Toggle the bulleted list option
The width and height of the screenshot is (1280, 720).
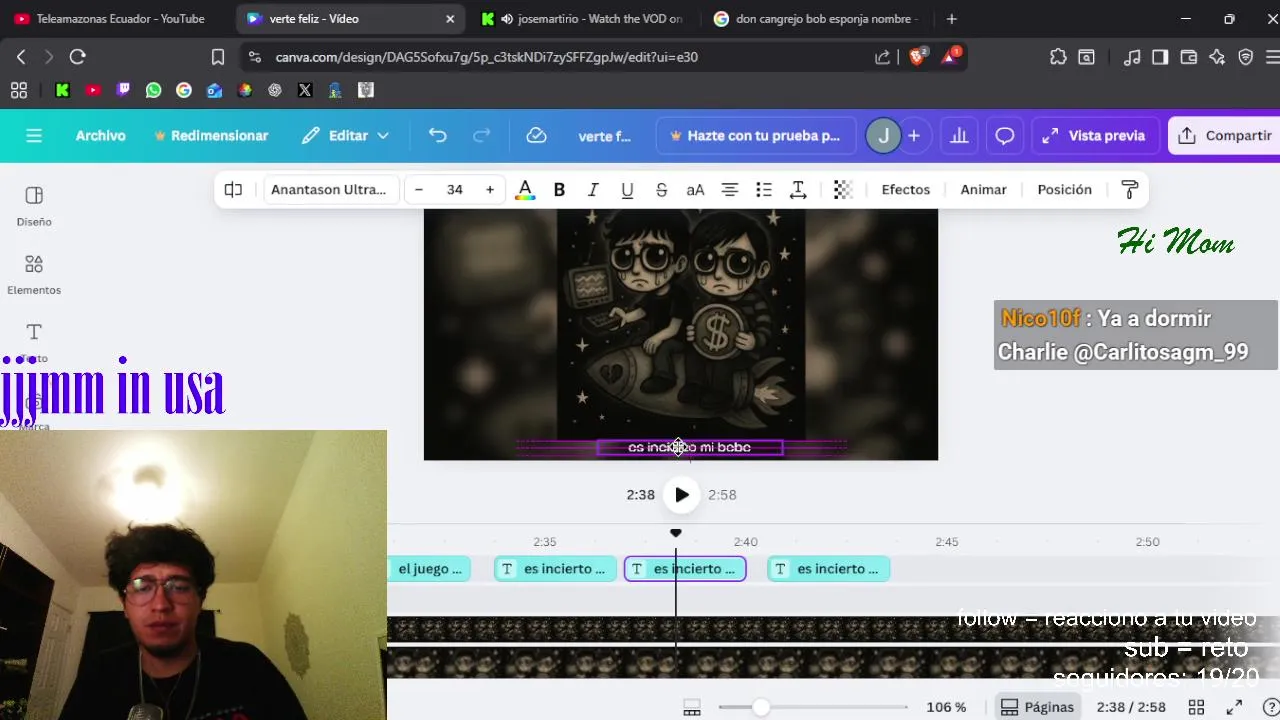(764, 190)
